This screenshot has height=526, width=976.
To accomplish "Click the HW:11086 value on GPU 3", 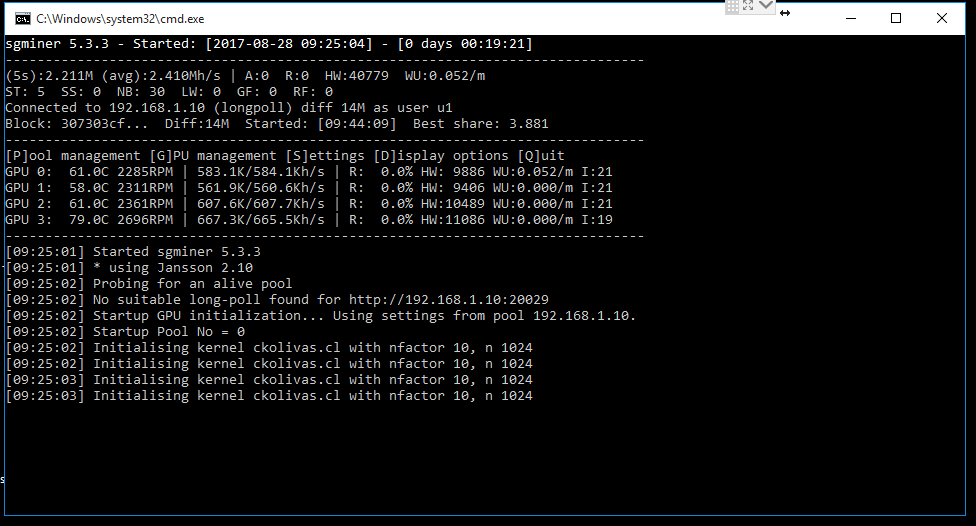I will point(453,220).
